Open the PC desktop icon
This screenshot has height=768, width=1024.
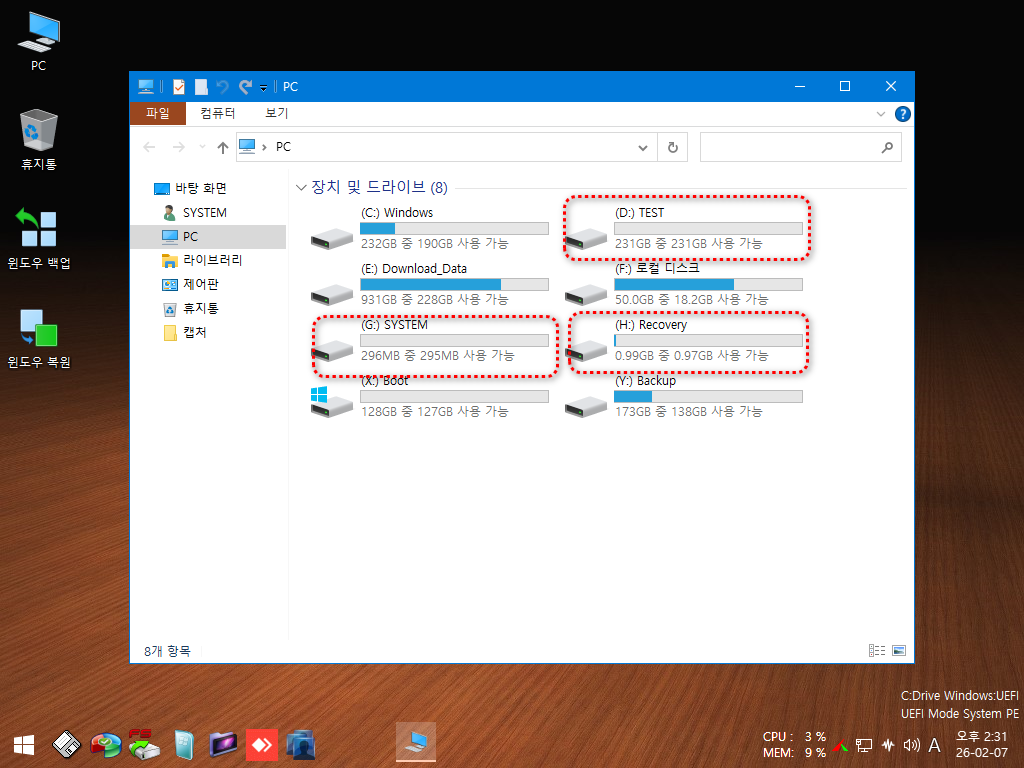(x=39, y=40)
